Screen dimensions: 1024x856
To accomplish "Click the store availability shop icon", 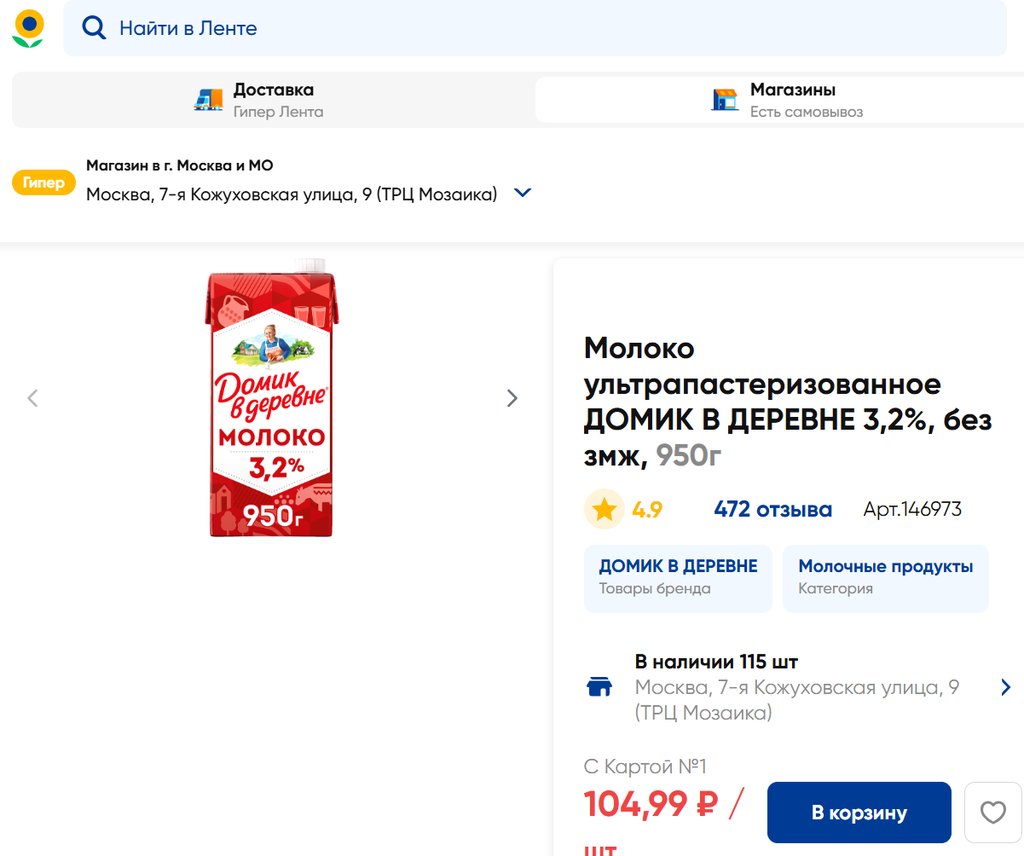I will click(599, 687).
